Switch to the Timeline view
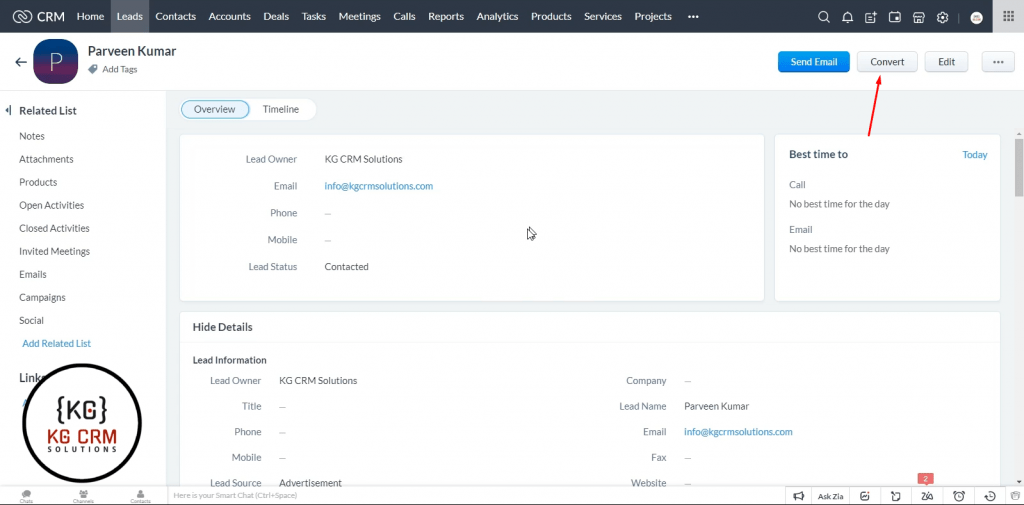1024x505 pixels. (x=281, y=109)
